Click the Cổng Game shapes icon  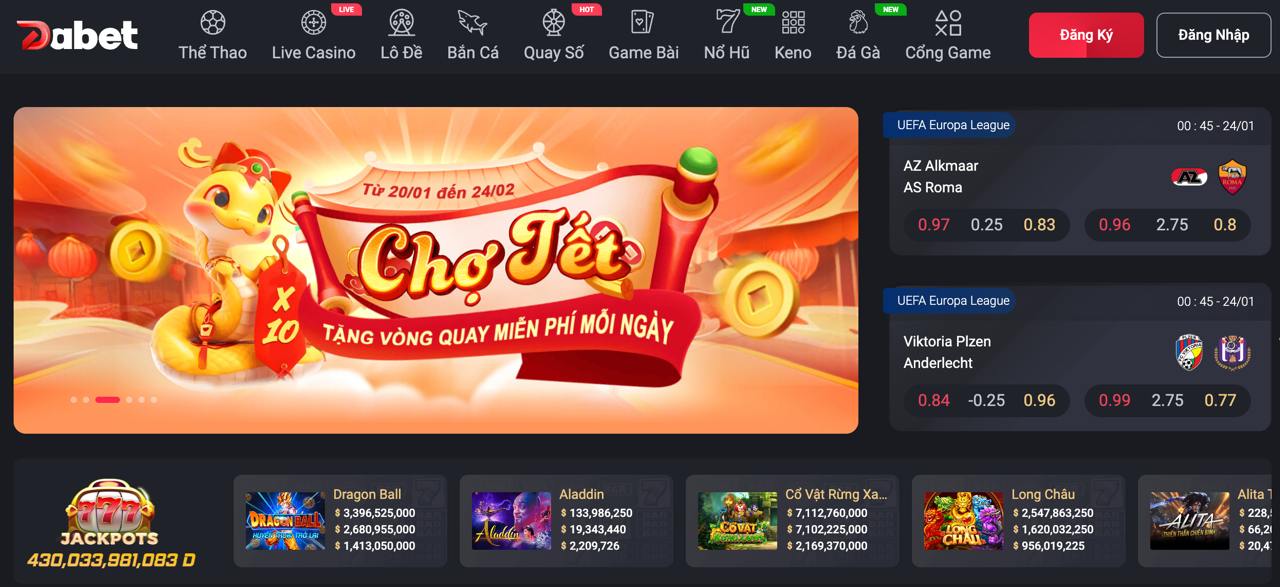tap(948, 22)
